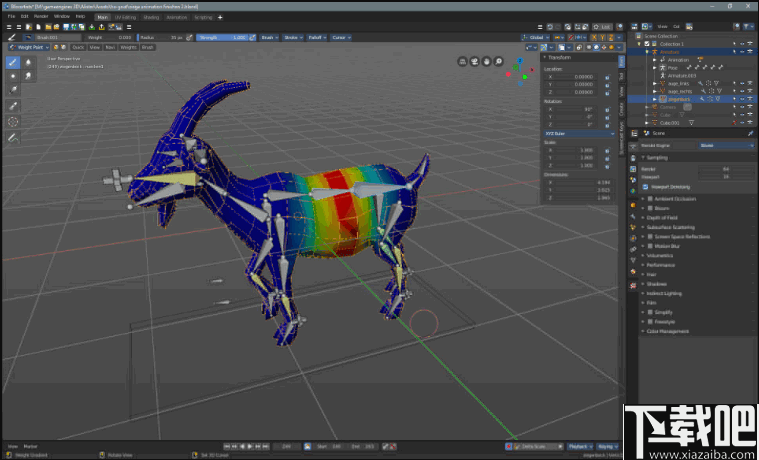Open the Falloff dropdown

[x=317, y=37]
